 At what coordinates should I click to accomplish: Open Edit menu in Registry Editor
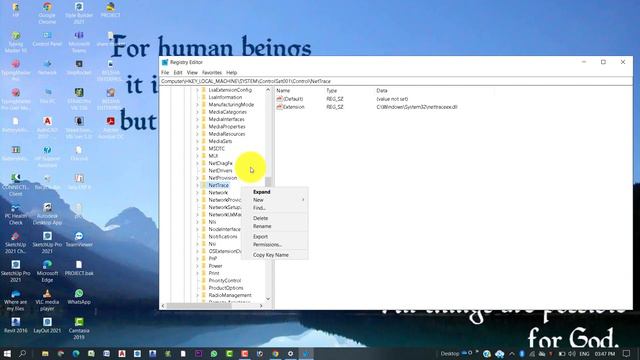point(178,73)
